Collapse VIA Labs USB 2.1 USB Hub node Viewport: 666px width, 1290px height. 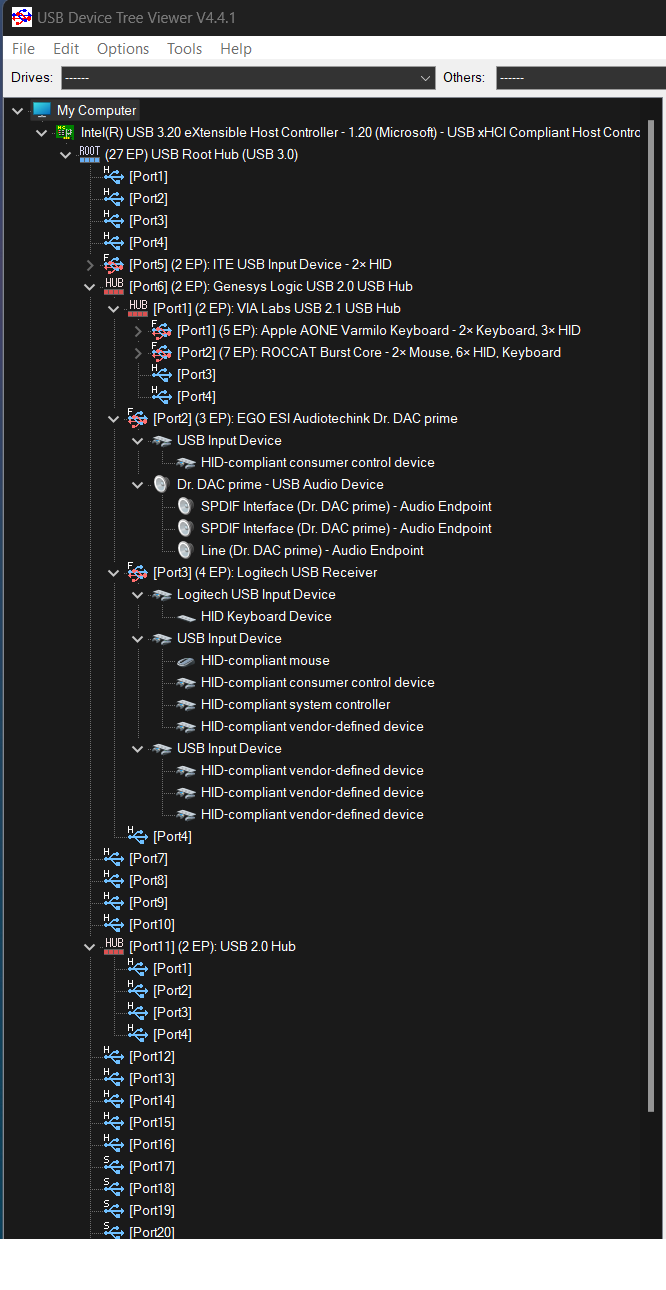point(114,308)
